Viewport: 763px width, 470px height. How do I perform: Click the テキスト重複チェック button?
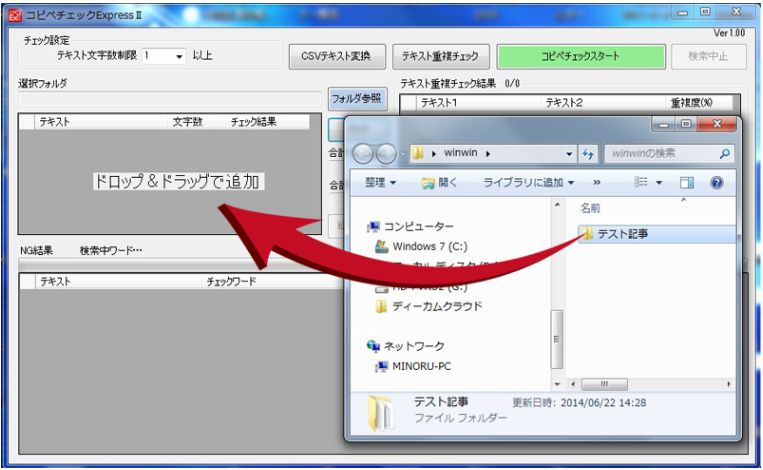point(440,56)
